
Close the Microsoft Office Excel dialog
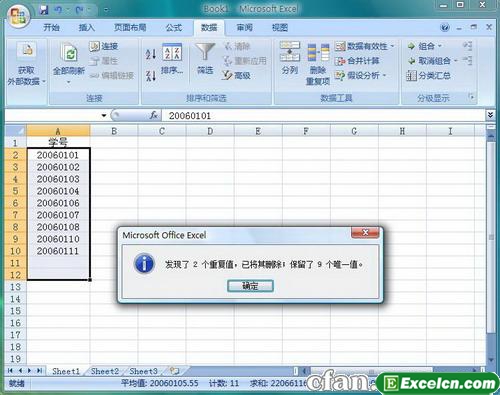[x=365, y=233]
